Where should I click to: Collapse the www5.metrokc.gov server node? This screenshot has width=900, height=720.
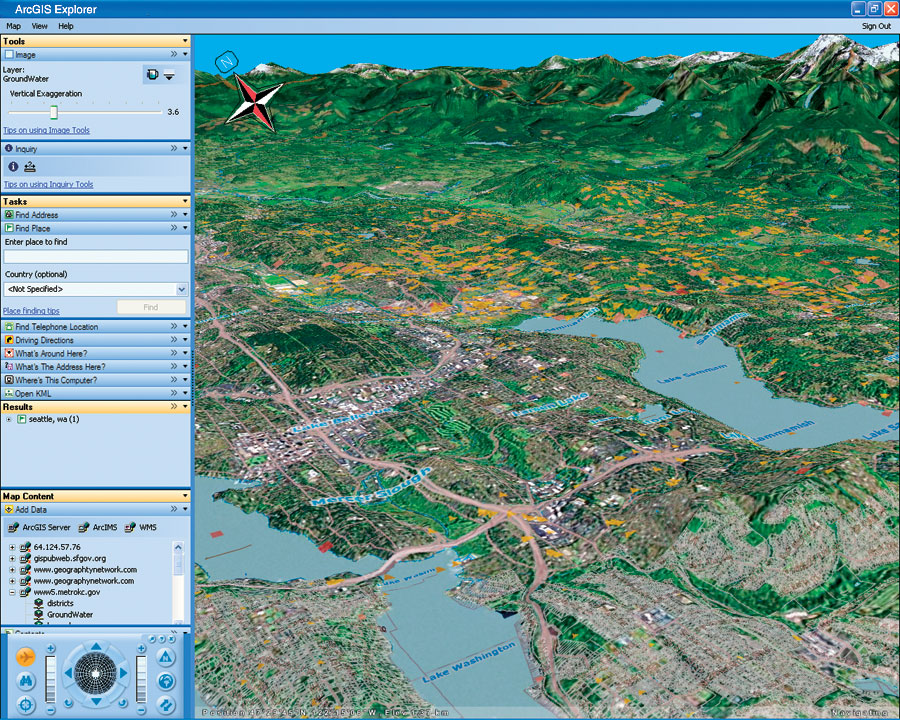11,592
